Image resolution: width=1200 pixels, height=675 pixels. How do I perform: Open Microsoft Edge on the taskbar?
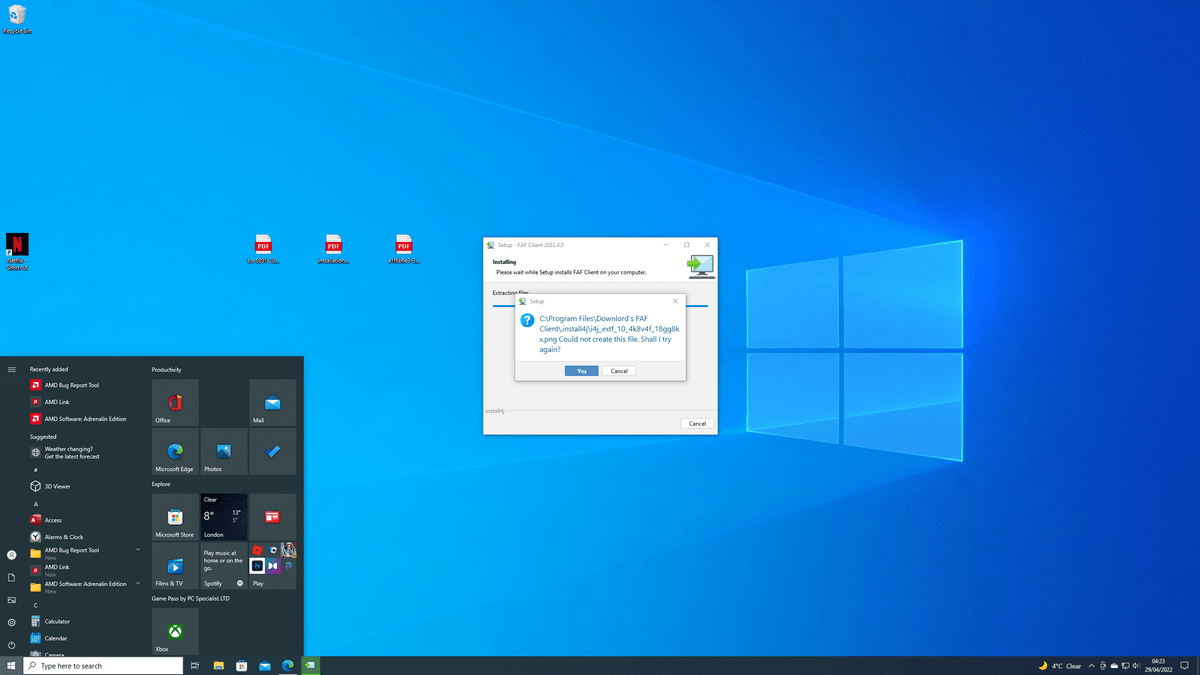[x=288, y=665]
